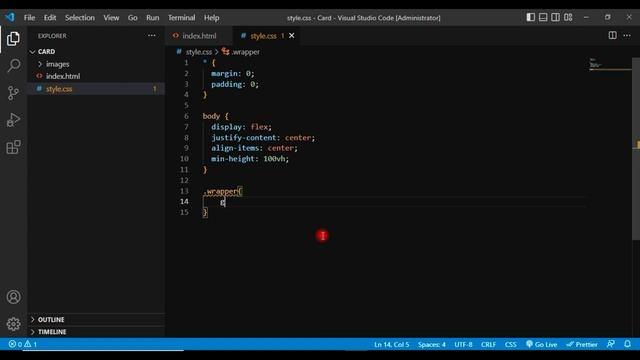This screenshot has height=360, width=640.
Task: Click the feedback icon in status bar
Action: (611, 344)
